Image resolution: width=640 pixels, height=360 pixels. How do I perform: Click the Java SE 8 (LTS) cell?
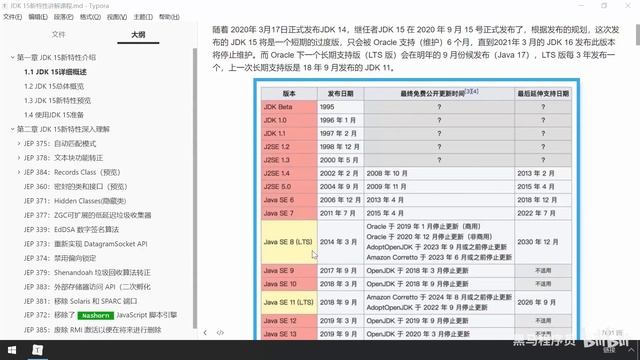pos(289,242)
